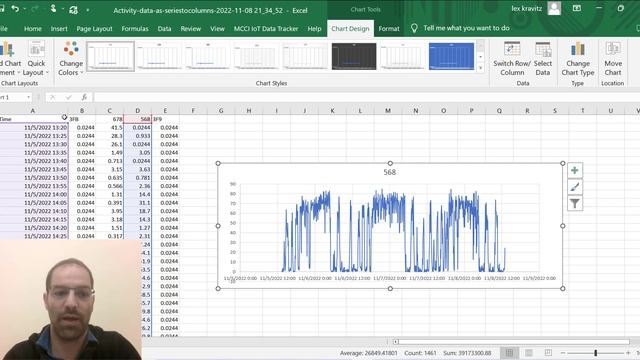Open the Quick Layout menu

(x=36, y=59)
